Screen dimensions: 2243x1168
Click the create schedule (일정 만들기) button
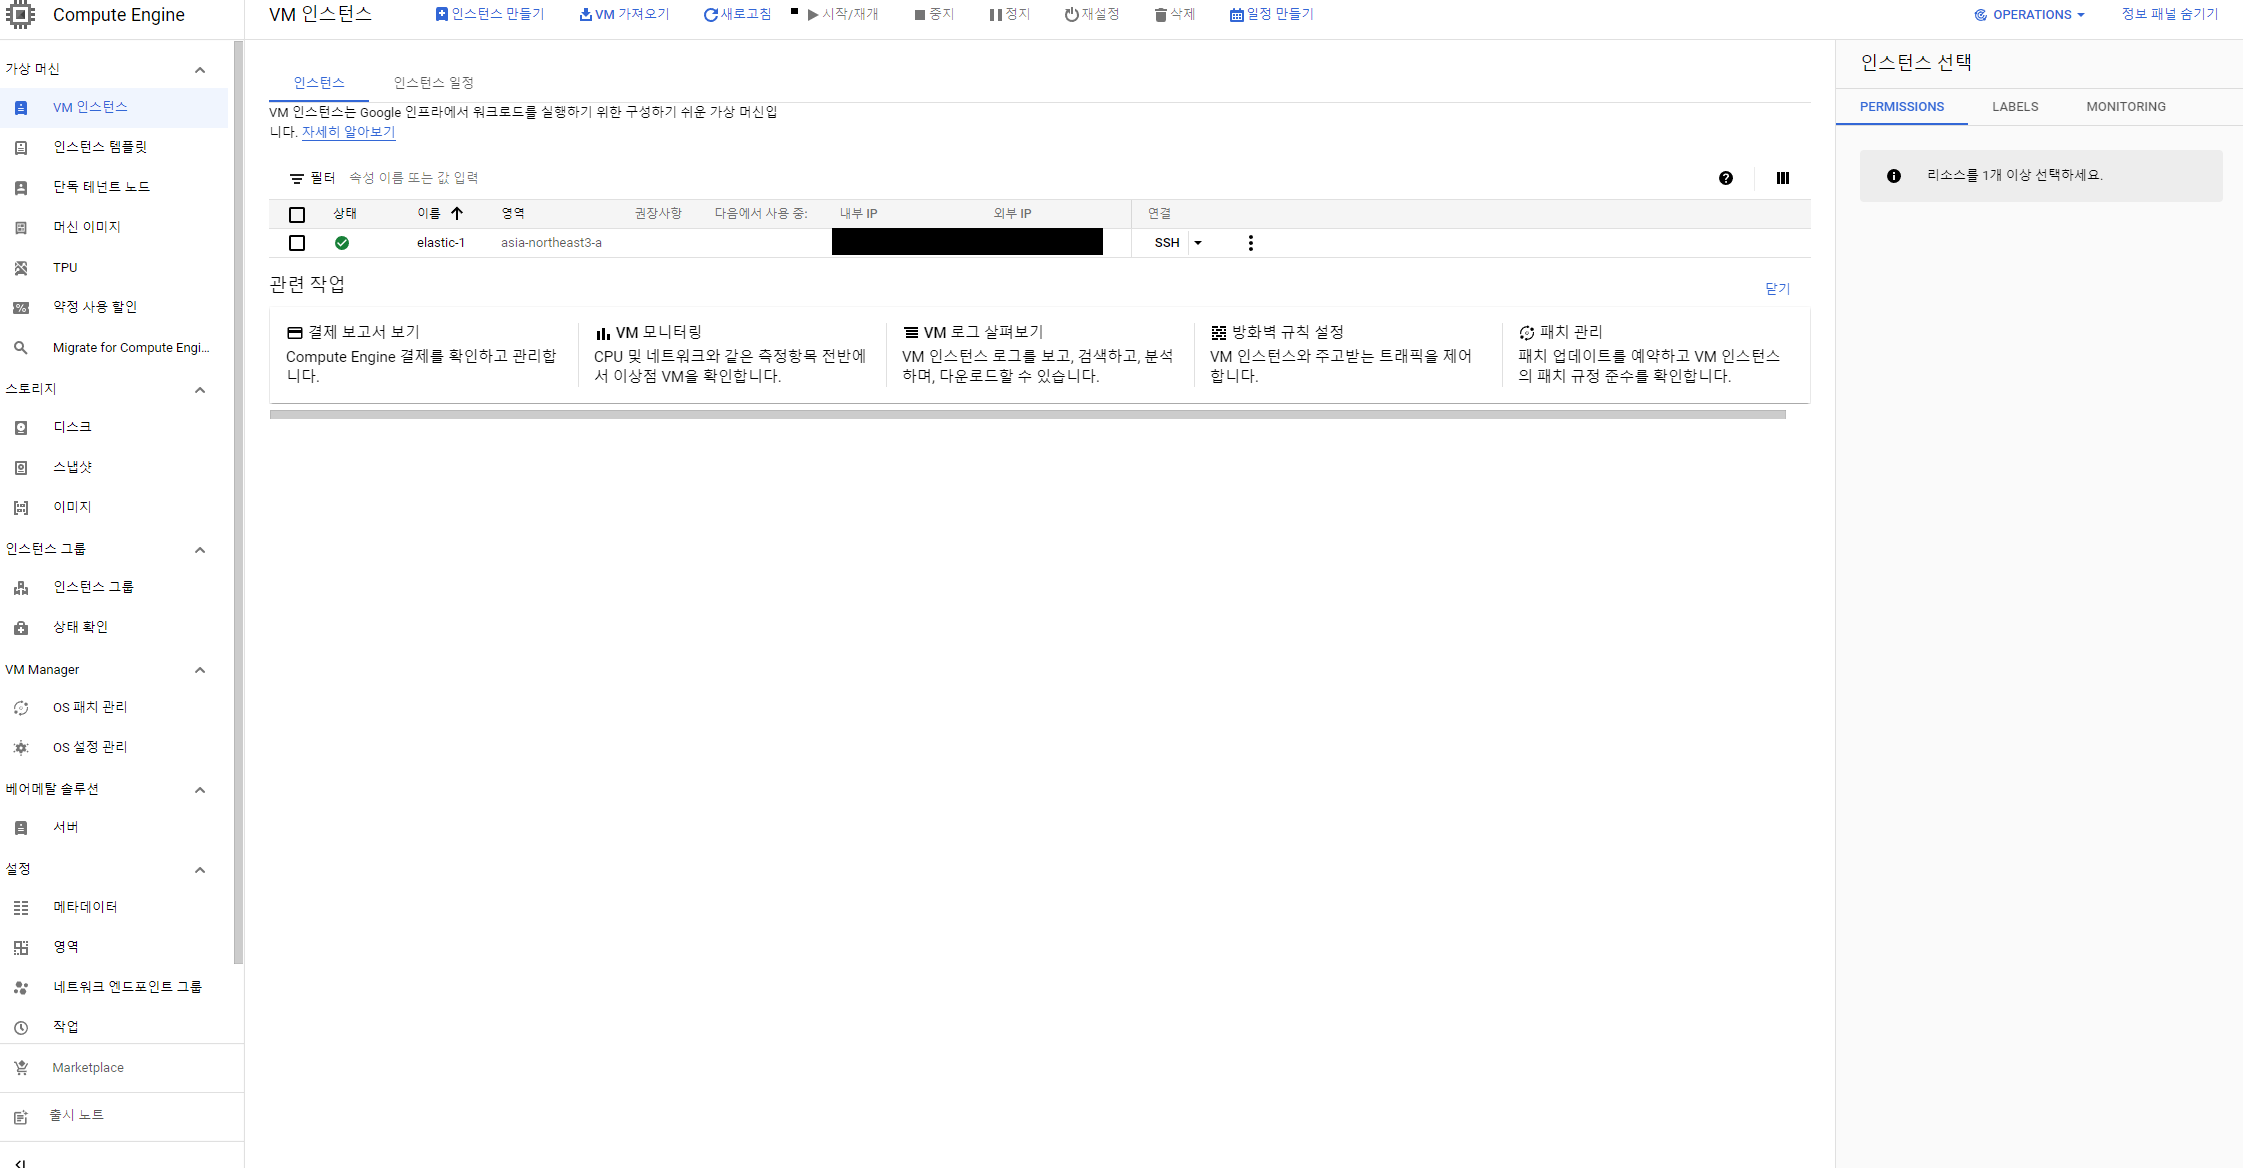click(x=1271, y=14)
